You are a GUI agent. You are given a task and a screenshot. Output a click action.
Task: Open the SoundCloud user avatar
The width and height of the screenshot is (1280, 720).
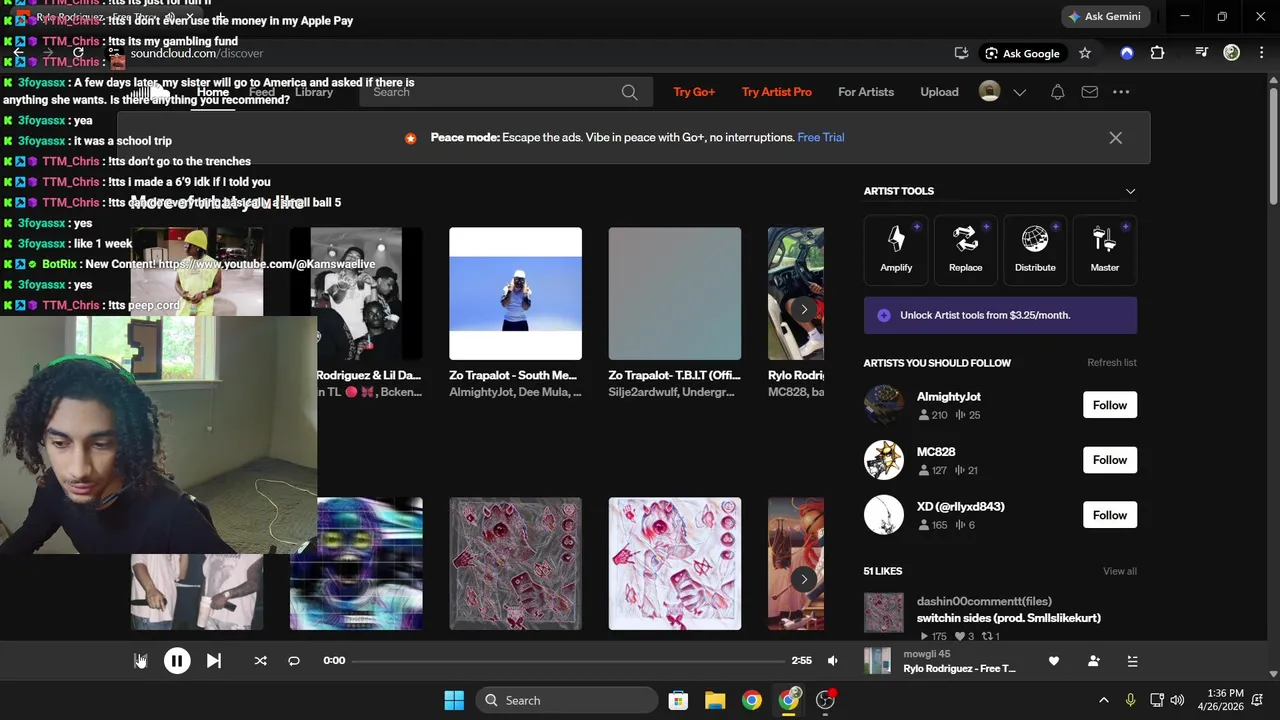[x=989, y=92]
